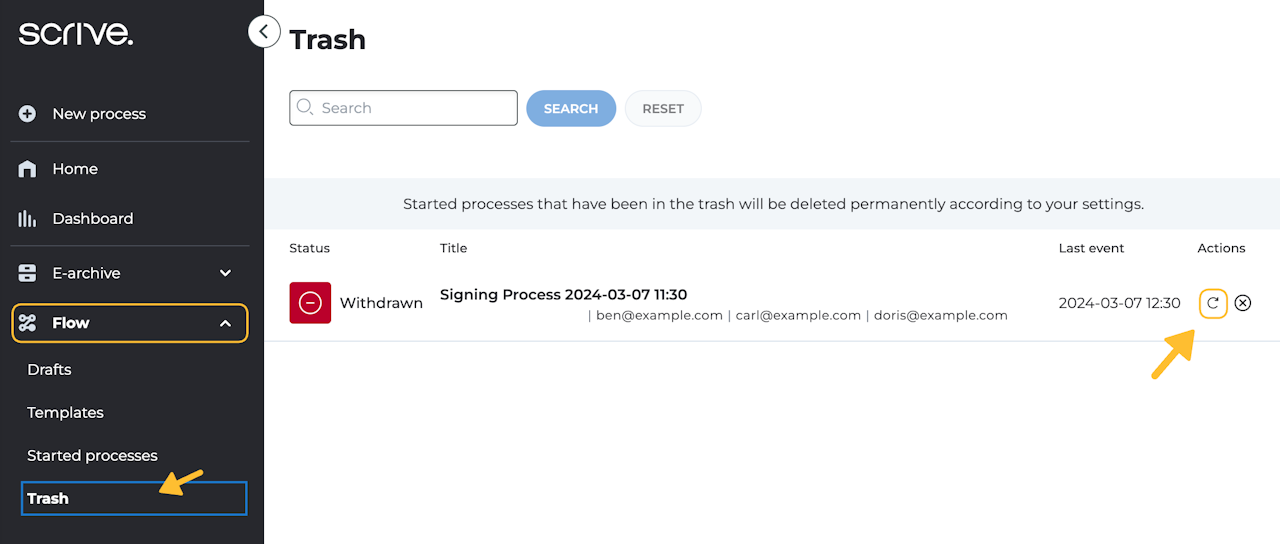Go to Started processes
This screenshot has width=1280, height=544.
coord(92,456)
